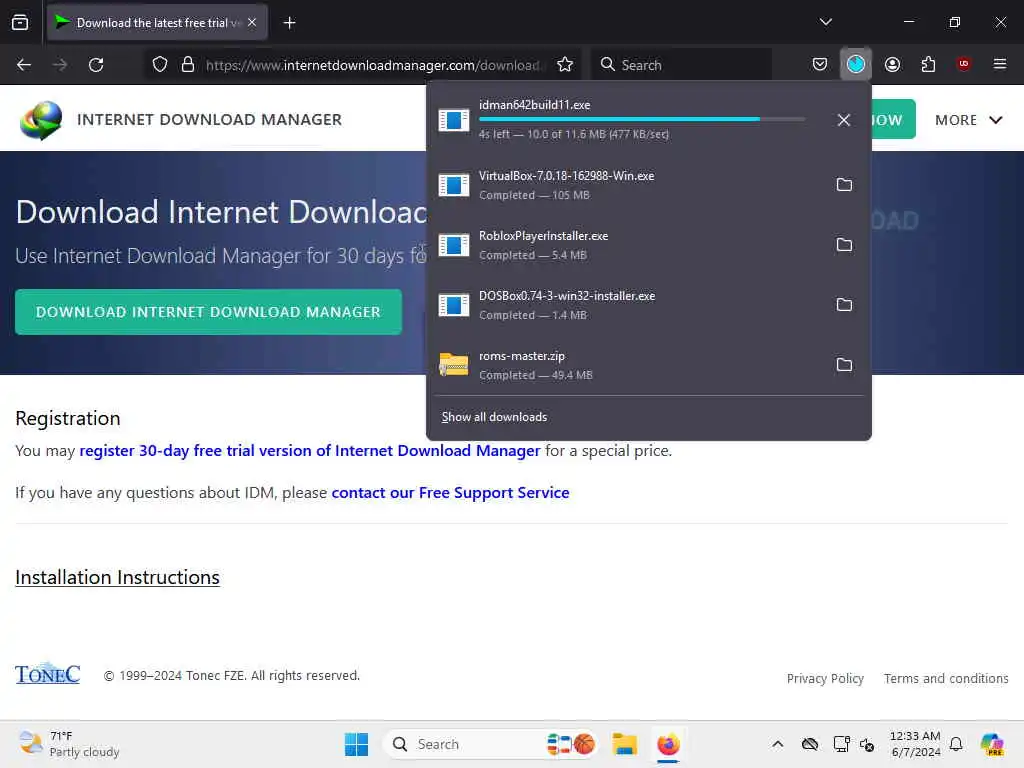Image resolution: width=1024 pixels, height=768 pixels.
Task: Click the RobloxPlayerInstaller.exe file icon
Action: point(454,245)
